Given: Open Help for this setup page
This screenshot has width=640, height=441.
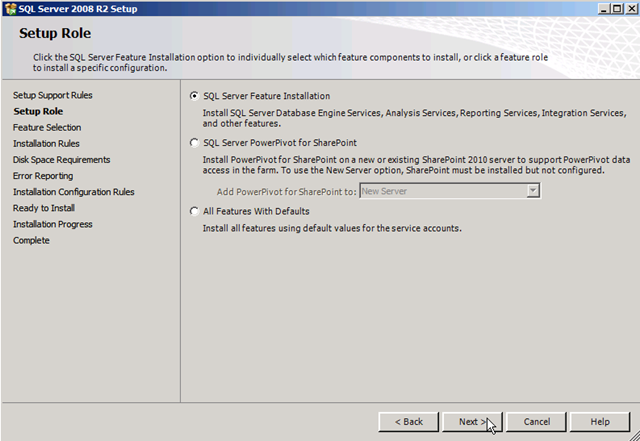Looking at the screenshot, I should coord(600,421).
